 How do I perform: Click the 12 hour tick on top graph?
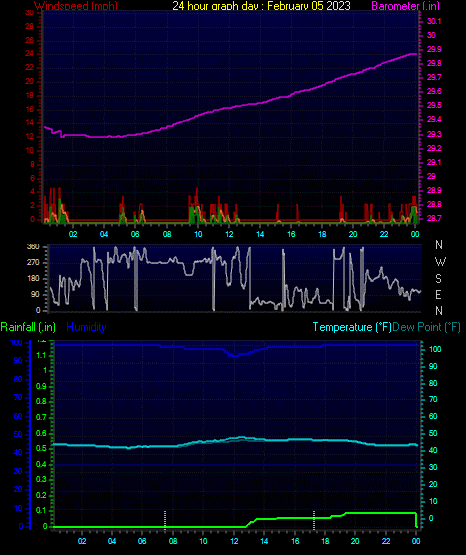[x=229, y=234]
